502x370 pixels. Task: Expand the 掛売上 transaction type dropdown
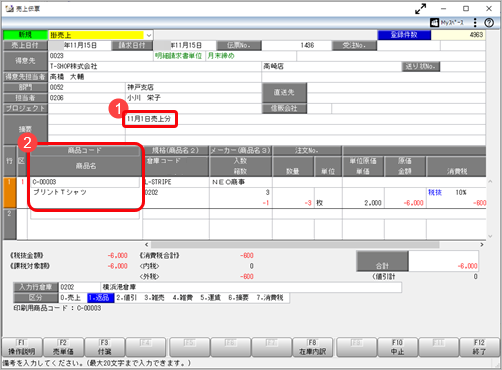[x=149, y=35]
